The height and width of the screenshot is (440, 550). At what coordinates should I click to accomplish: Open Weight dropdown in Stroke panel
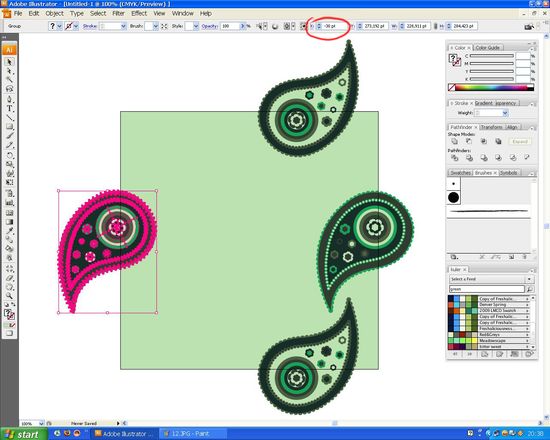[x=505, y=113]
